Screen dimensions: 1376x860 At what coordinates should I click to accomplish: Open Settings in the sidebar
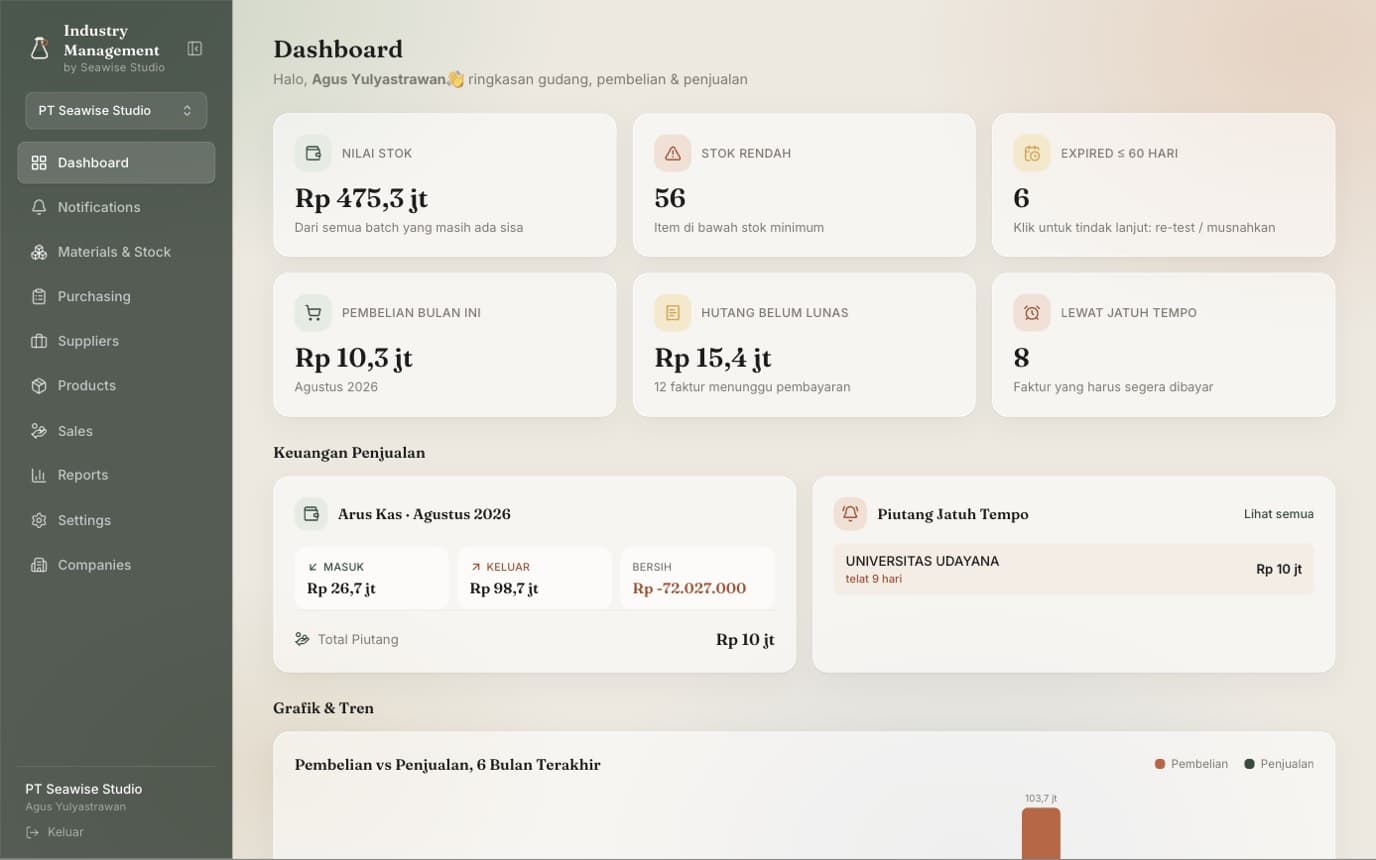coord(116,520)
